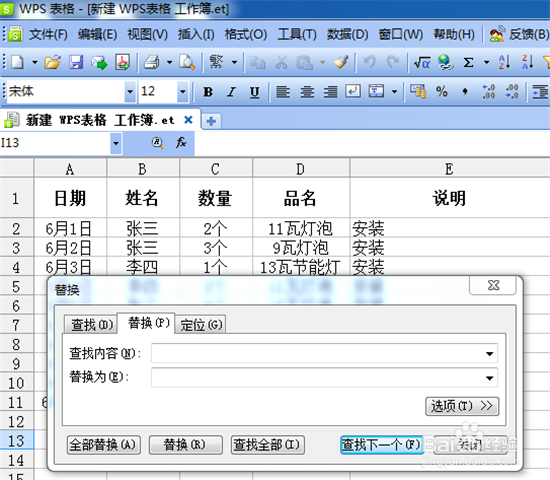This screenshot has height=480, width=550.
Task: Click the wrap text icon
Action: 353,91
